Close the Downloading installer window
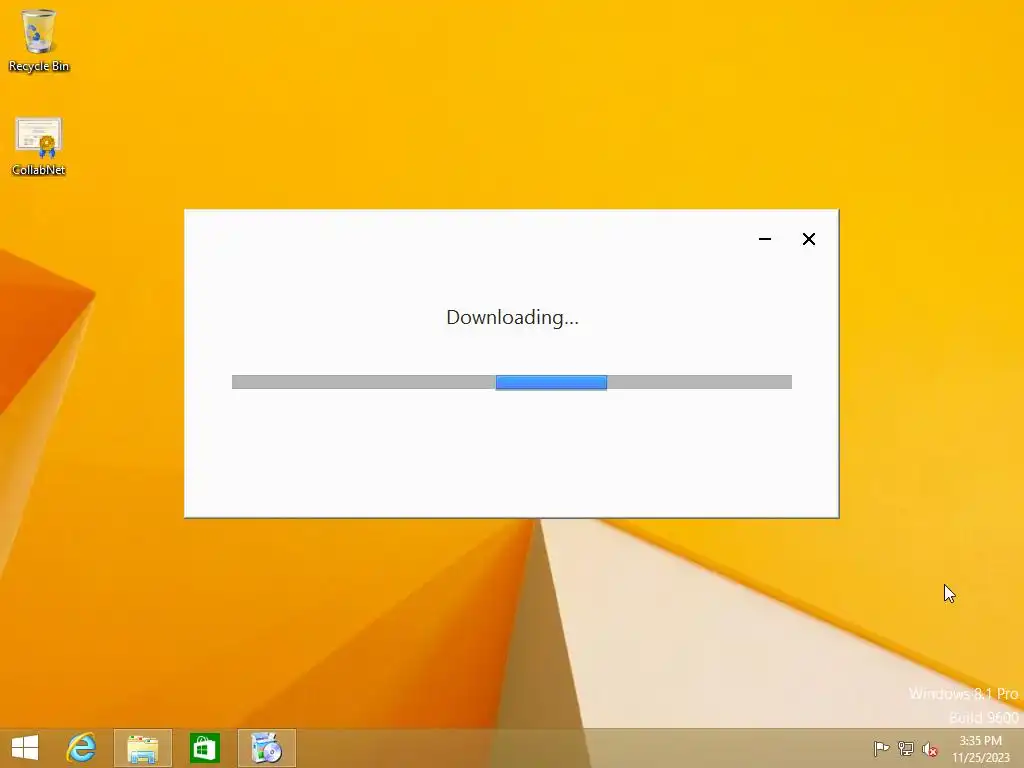1024x768 pixels. point(808,239)
